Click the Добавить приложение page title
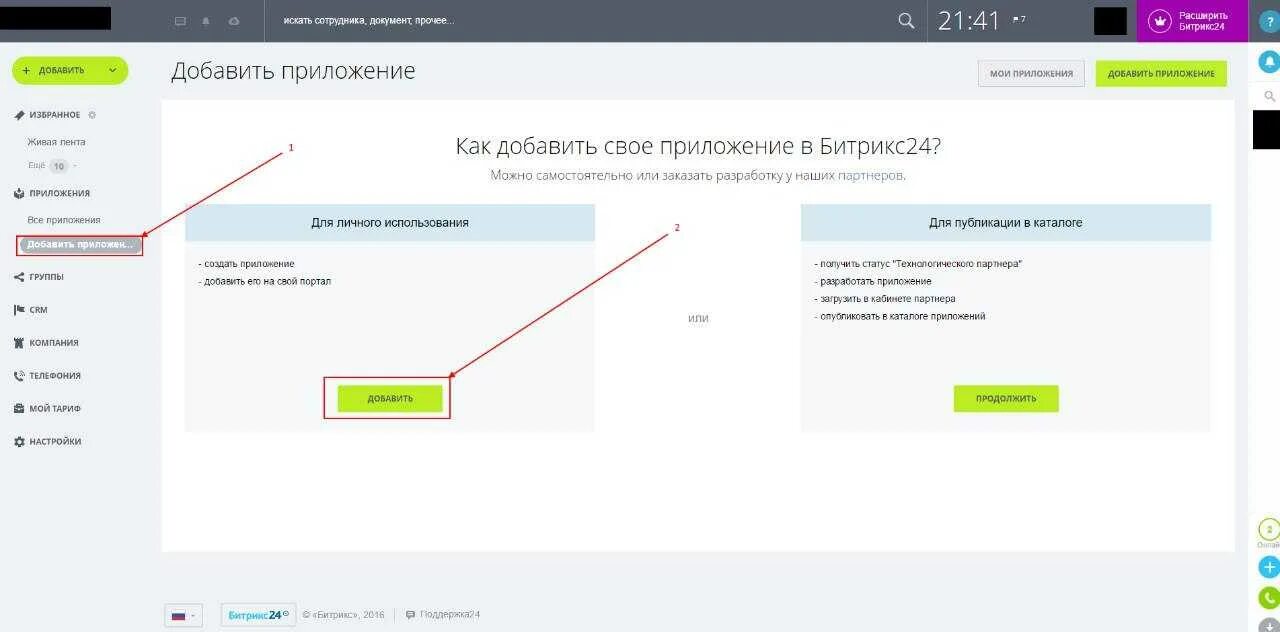Screen dimensions: 1280x632 (x=293, y=71)
